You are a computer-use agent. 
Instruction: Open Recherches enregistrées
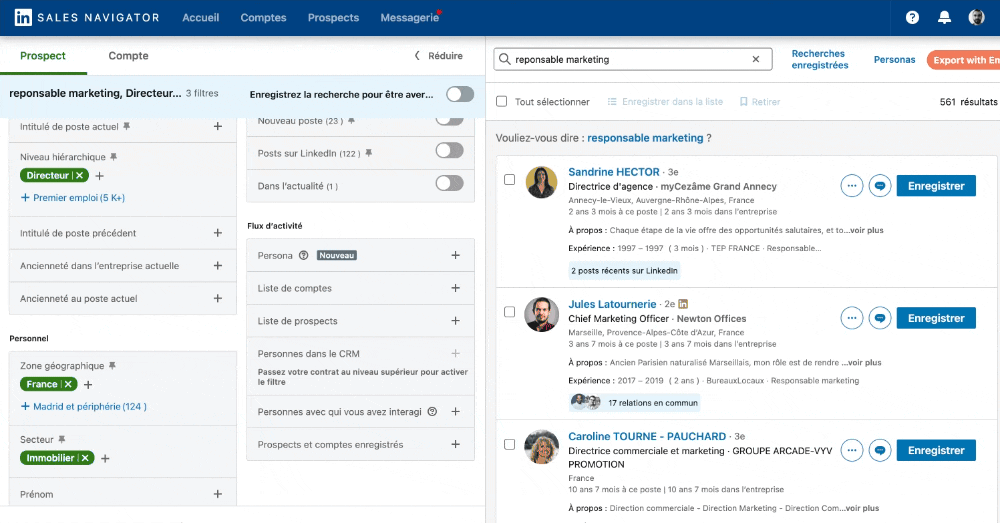tap(820, 59)
